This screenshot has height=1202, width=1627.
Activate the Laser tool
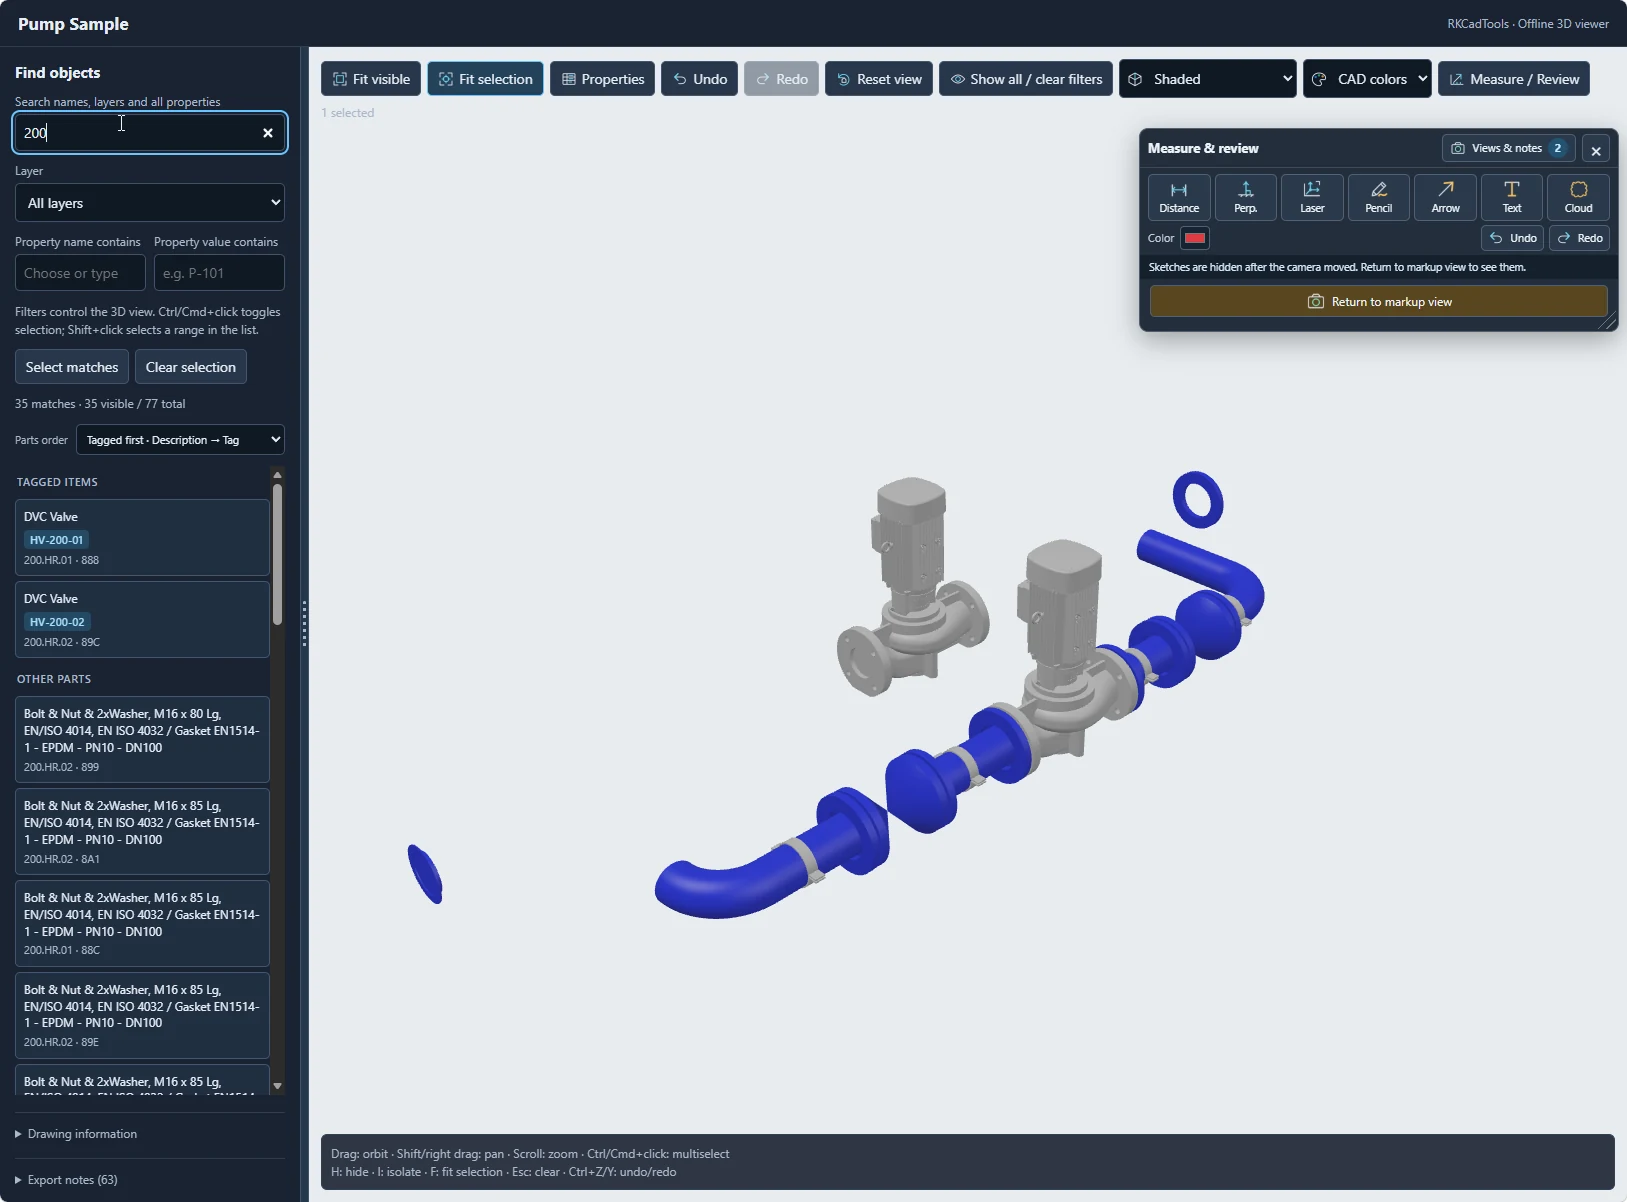[x=1312, y=197]
